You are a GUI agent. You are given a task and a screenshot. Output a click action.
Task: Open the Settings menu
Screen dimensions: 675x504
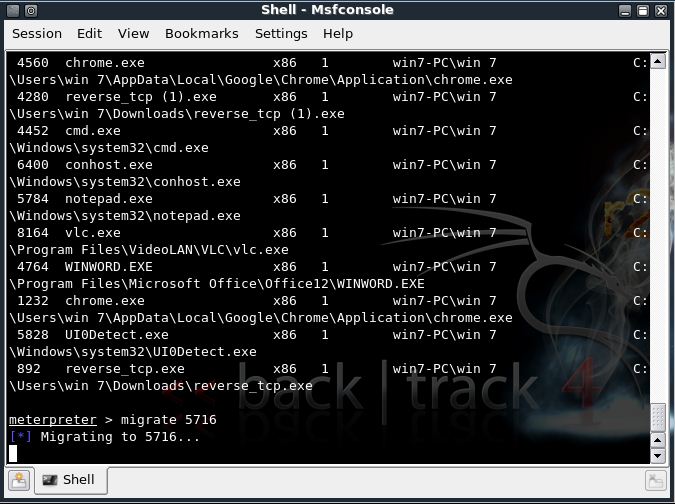pos(281,34)
